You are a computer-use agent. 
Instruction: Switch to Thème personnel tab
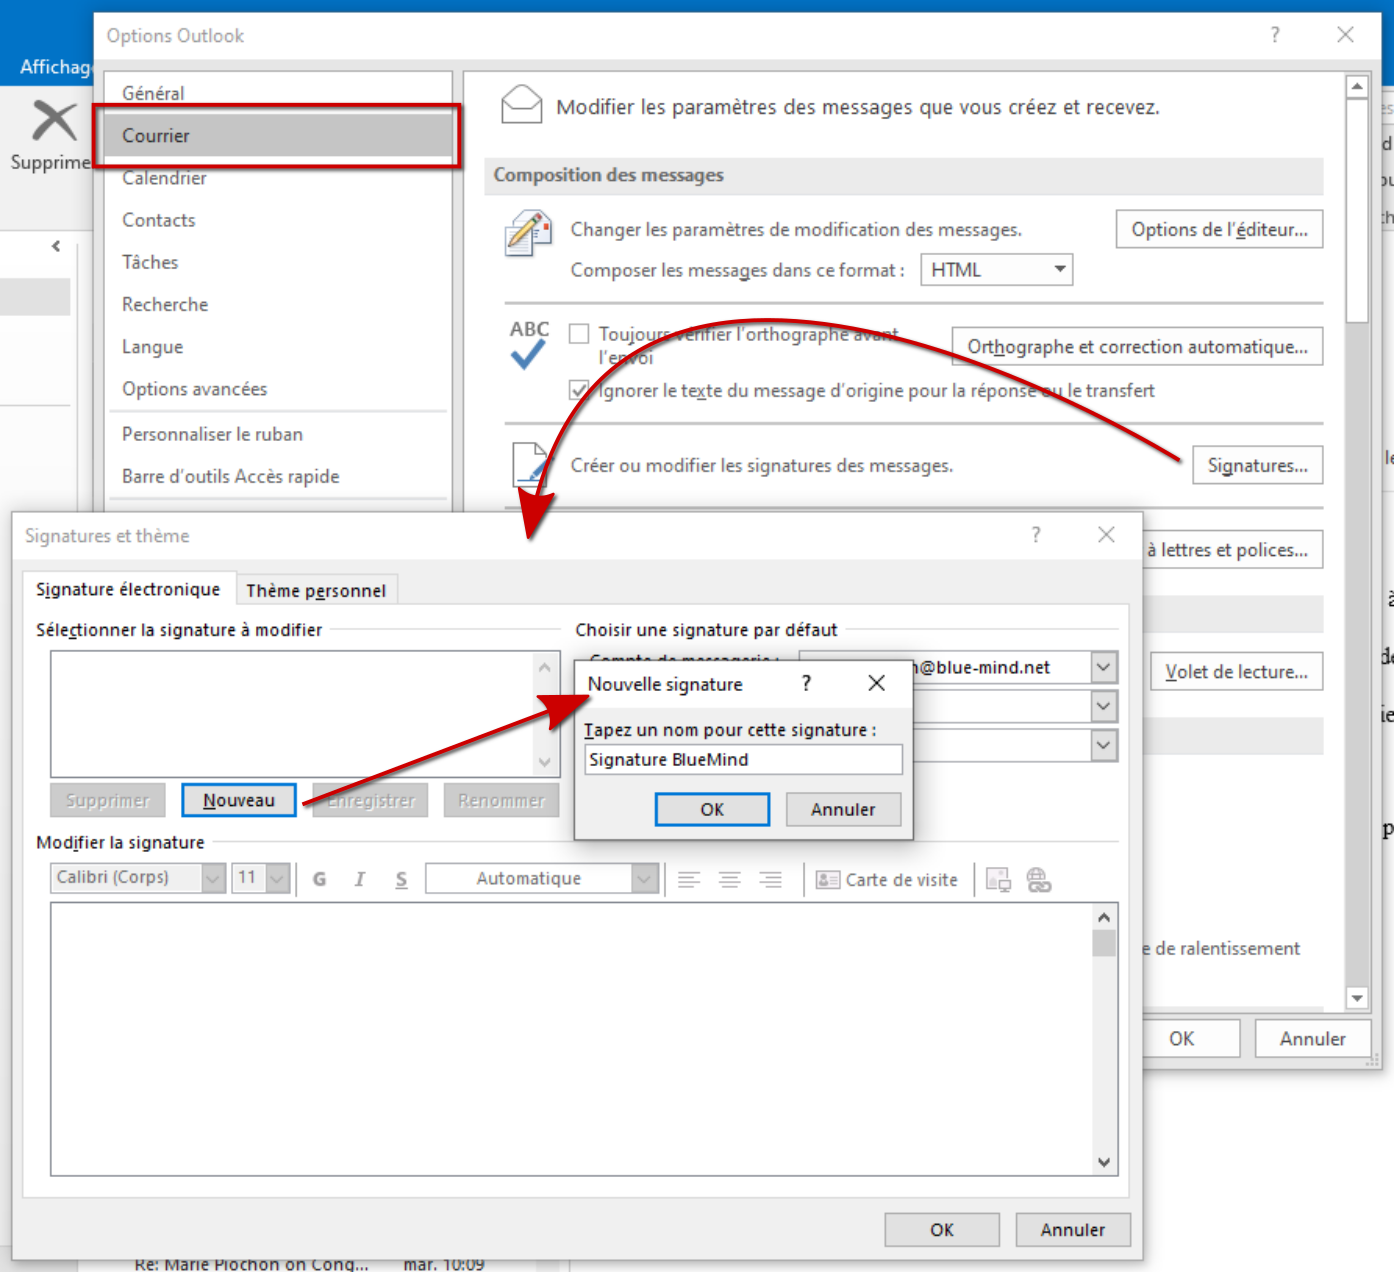click(x=316, y=591)
